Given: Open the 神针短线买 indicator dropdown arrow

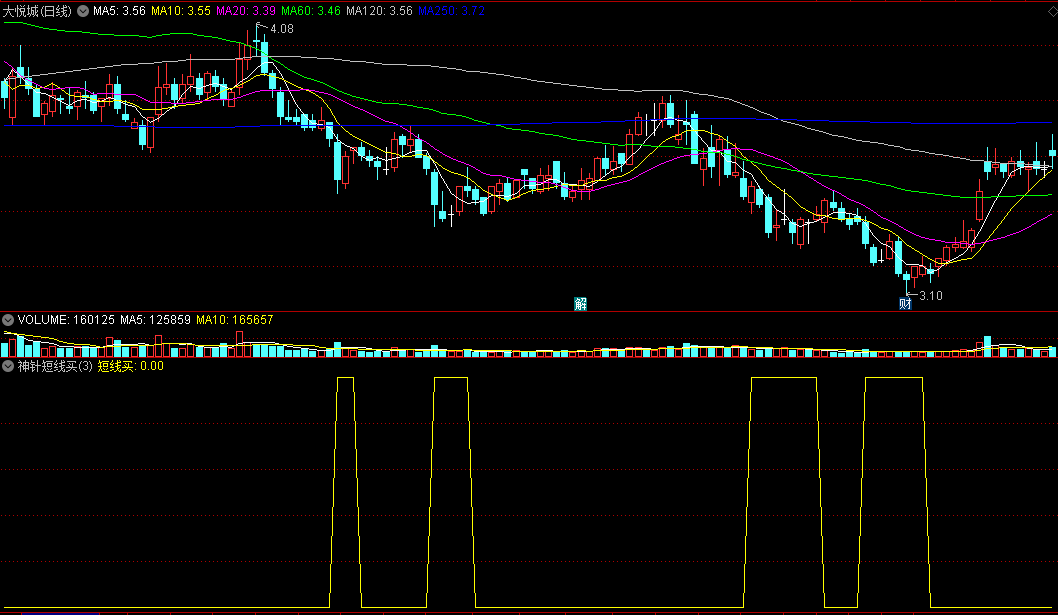Looking at the screenshot, I should (8, 366).
